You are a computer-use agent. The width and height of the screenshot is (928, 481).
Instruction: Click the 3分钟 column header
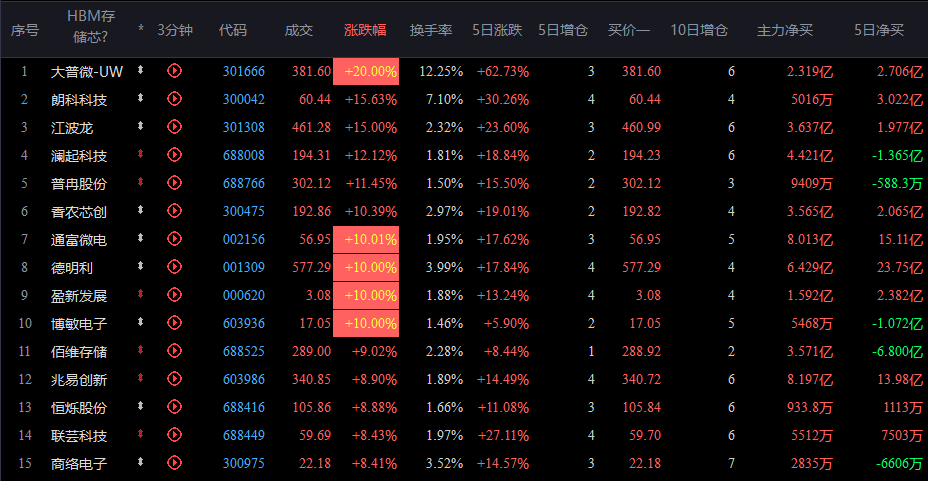point(175,30)
